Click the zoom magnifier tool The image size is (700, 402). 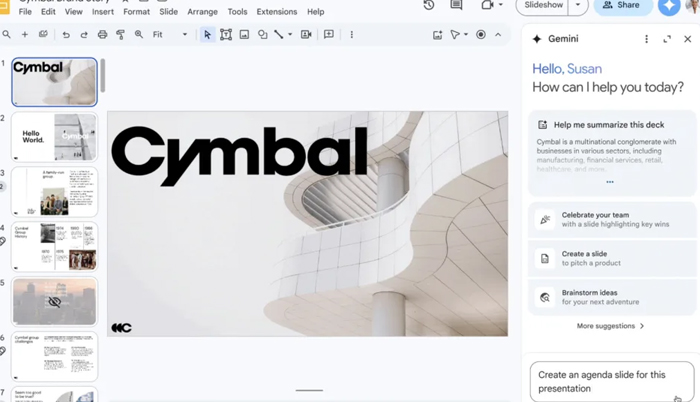pyautogui.click(x=139, y=34)
